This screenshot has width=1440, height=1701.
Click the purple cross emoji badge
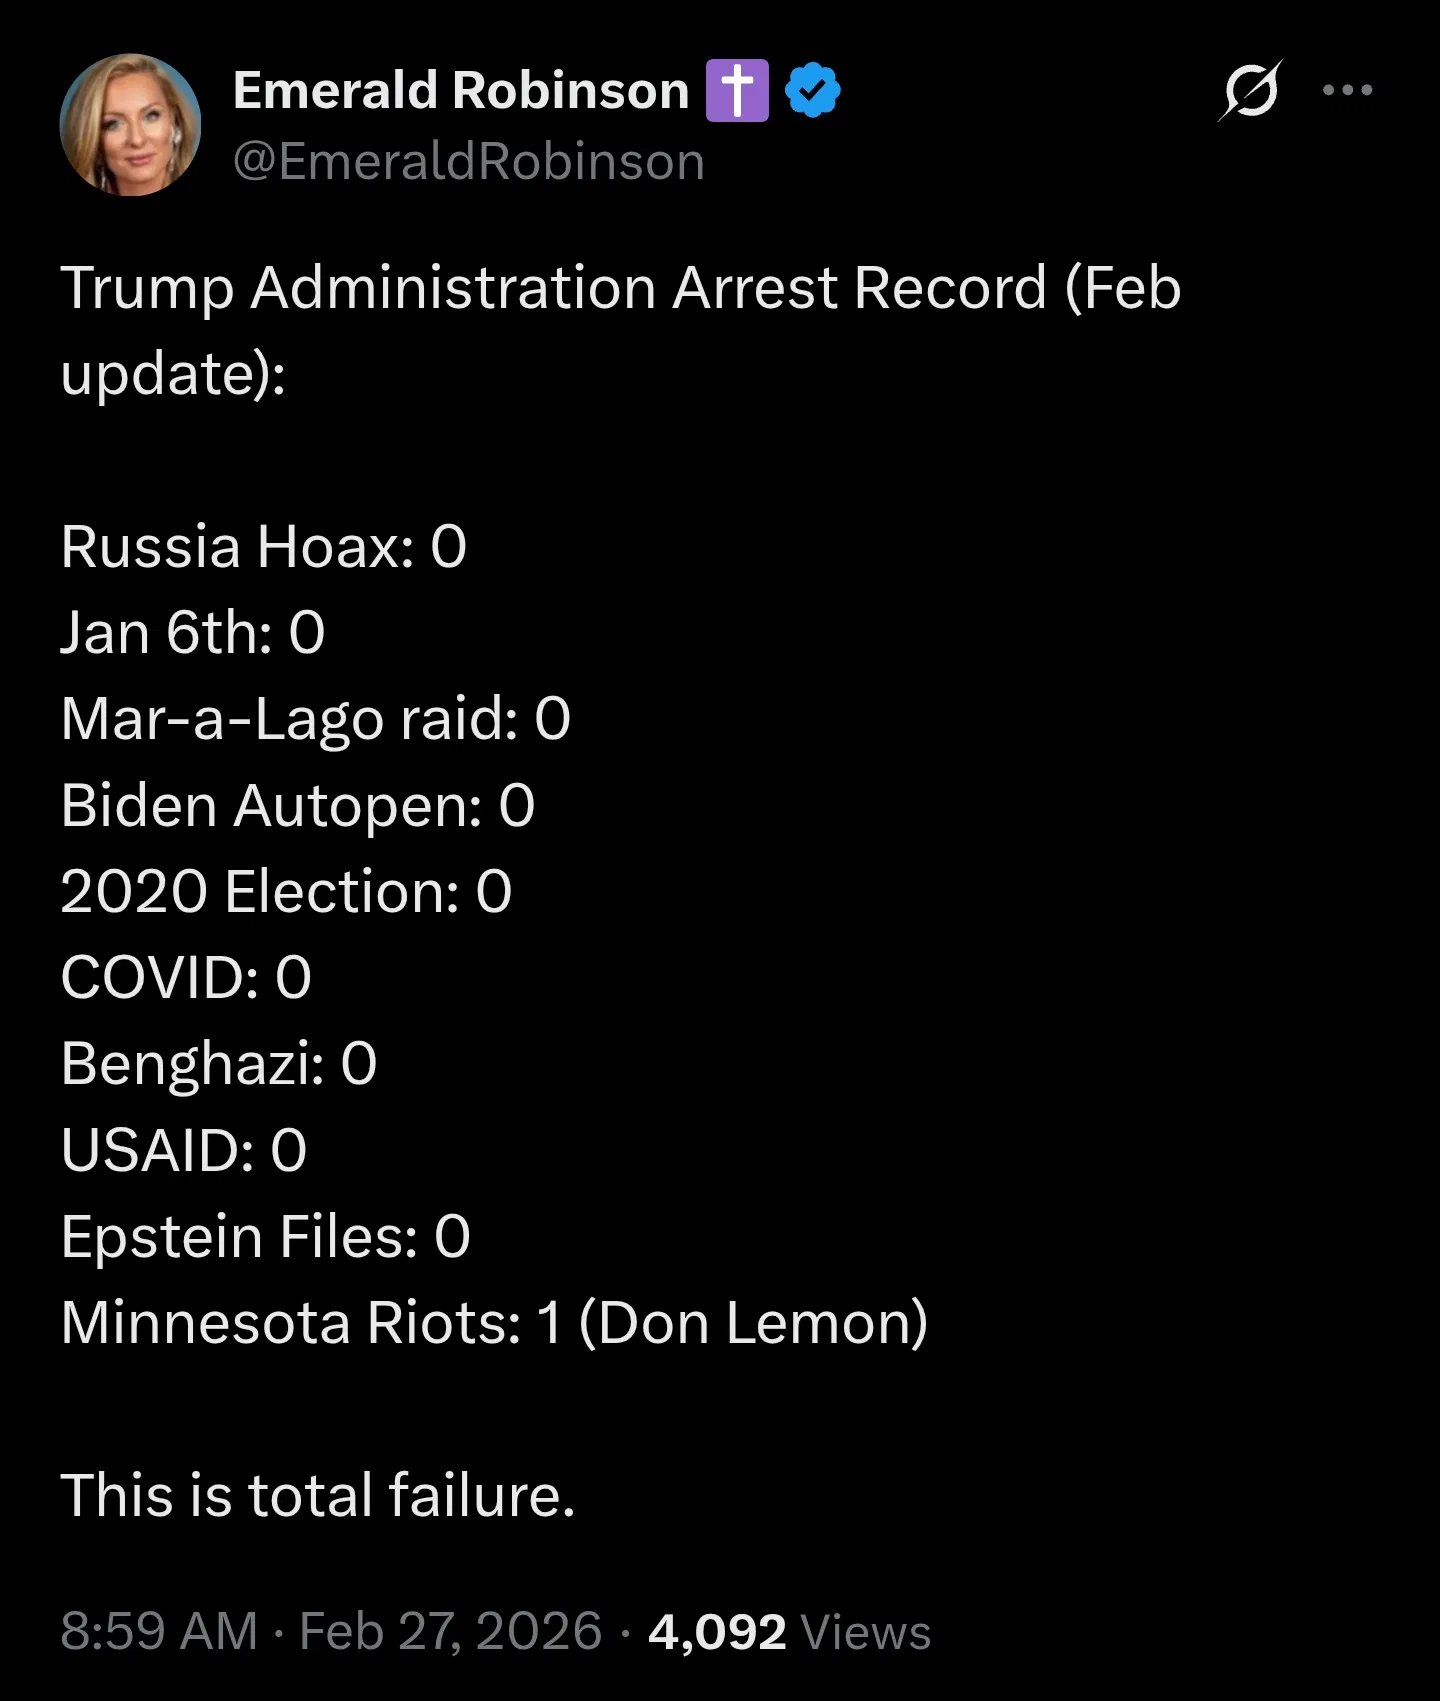point(737,91)
